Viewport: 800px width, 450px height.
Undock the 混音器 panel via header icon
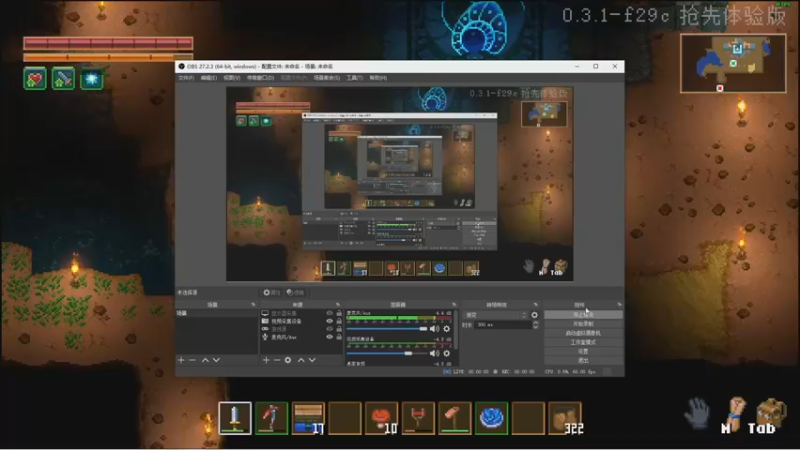[454, 305]
